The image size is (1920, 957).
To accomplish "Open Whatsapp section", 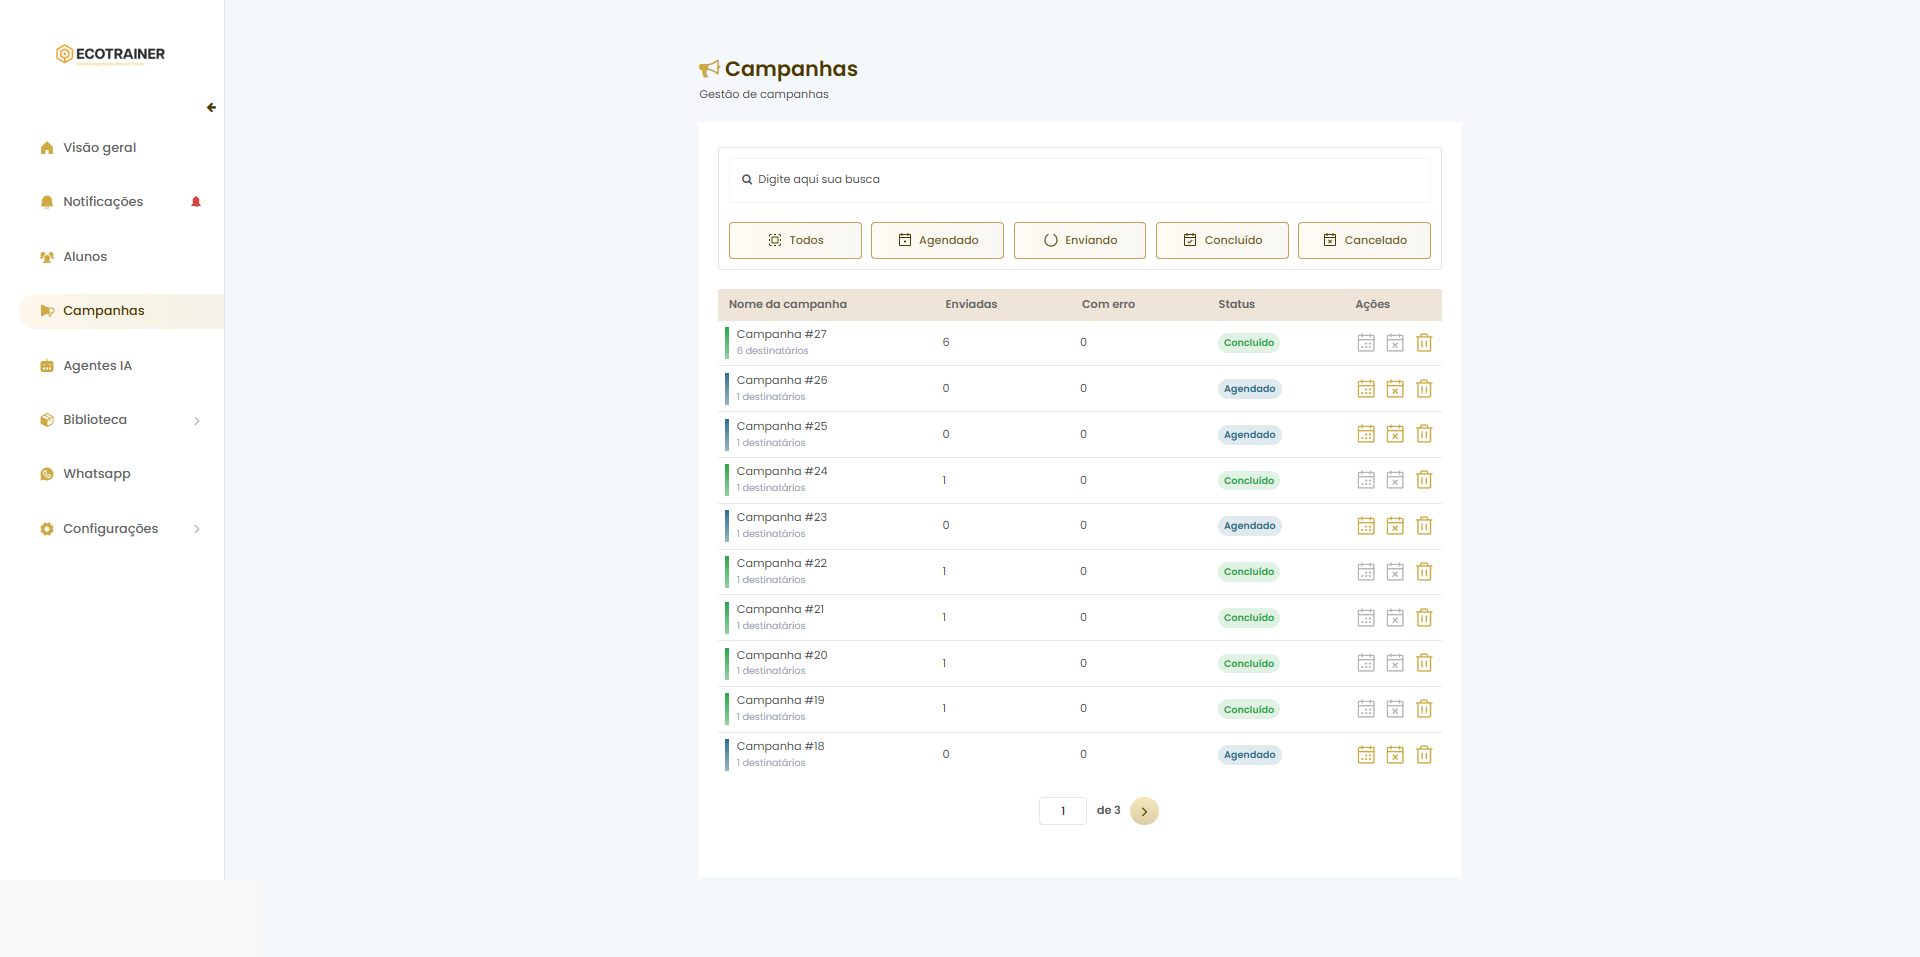I will point(96,474).
